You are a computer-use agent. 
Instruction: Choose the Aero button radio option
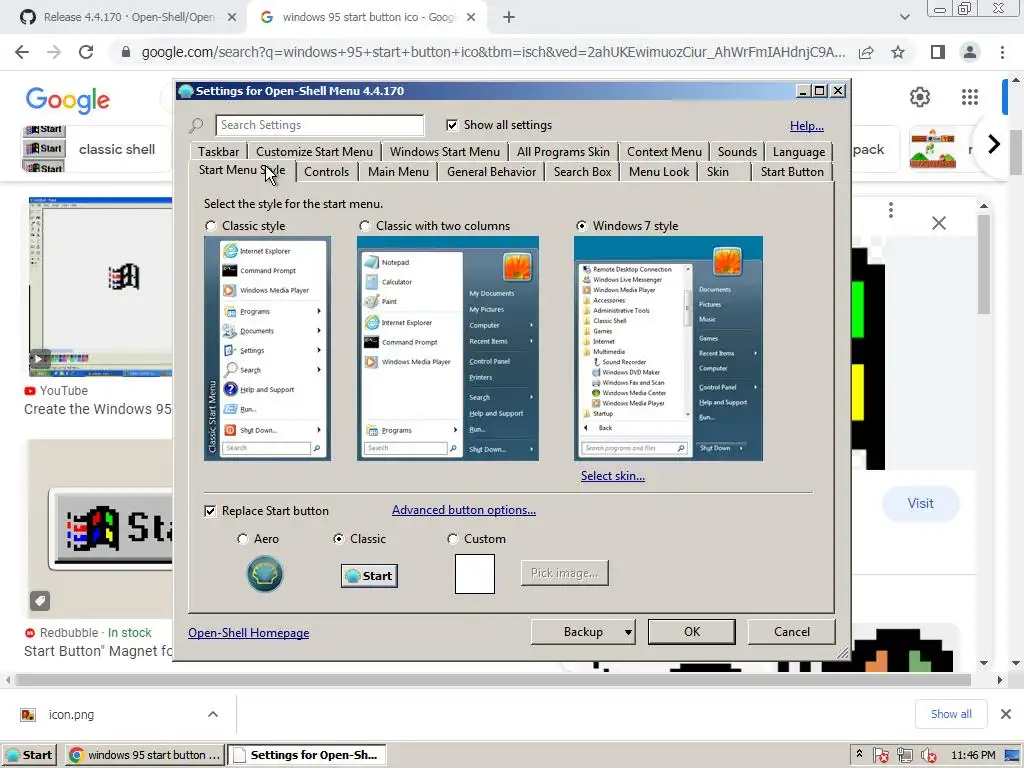point(242,539)
